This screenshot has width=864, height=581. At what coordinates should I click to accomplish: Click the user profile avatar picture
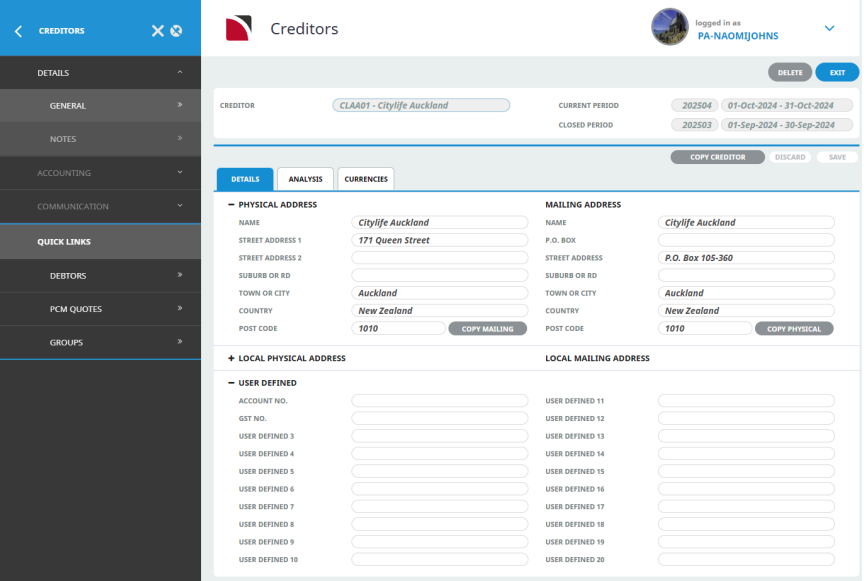(x=669, y=28)
